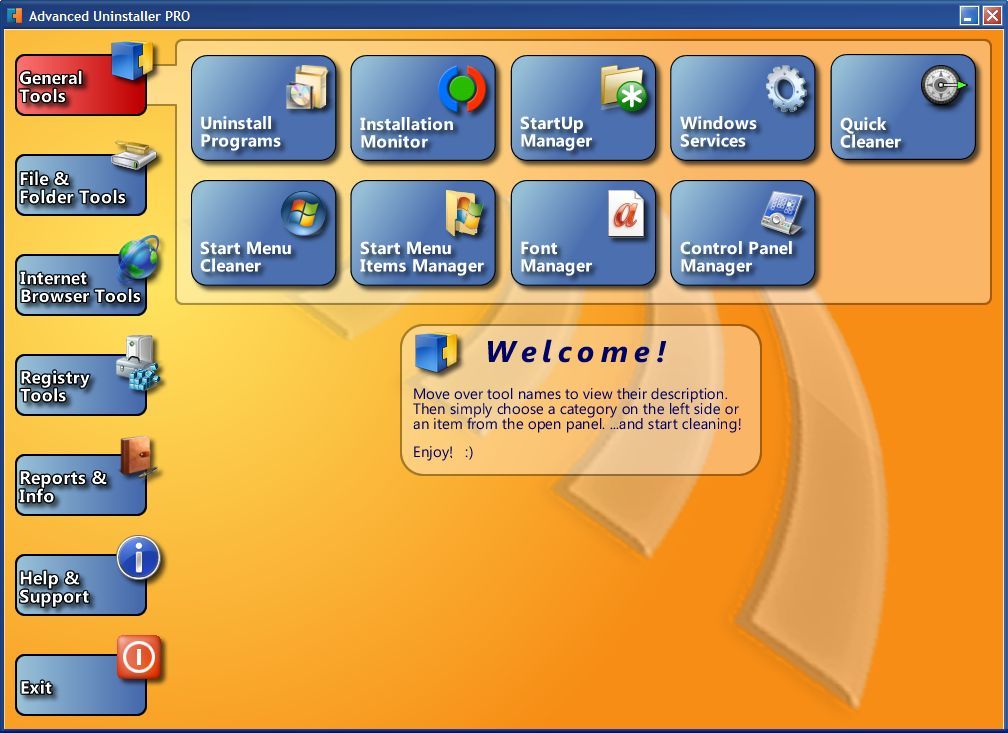Open the Windows Services tool
The image size is (1008, 733).
pos(742,108)
